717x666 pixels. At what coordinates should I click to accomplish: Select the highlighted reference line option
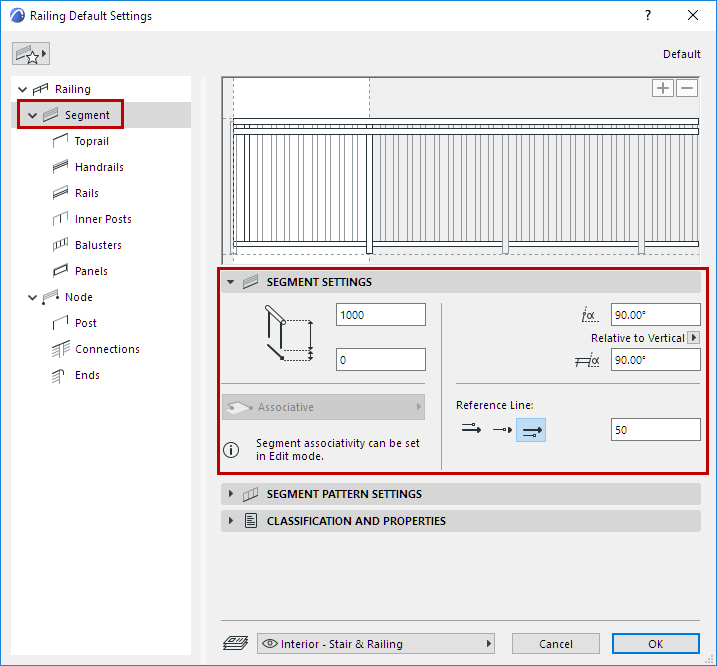pyautogui.click(x=531, y=430)
